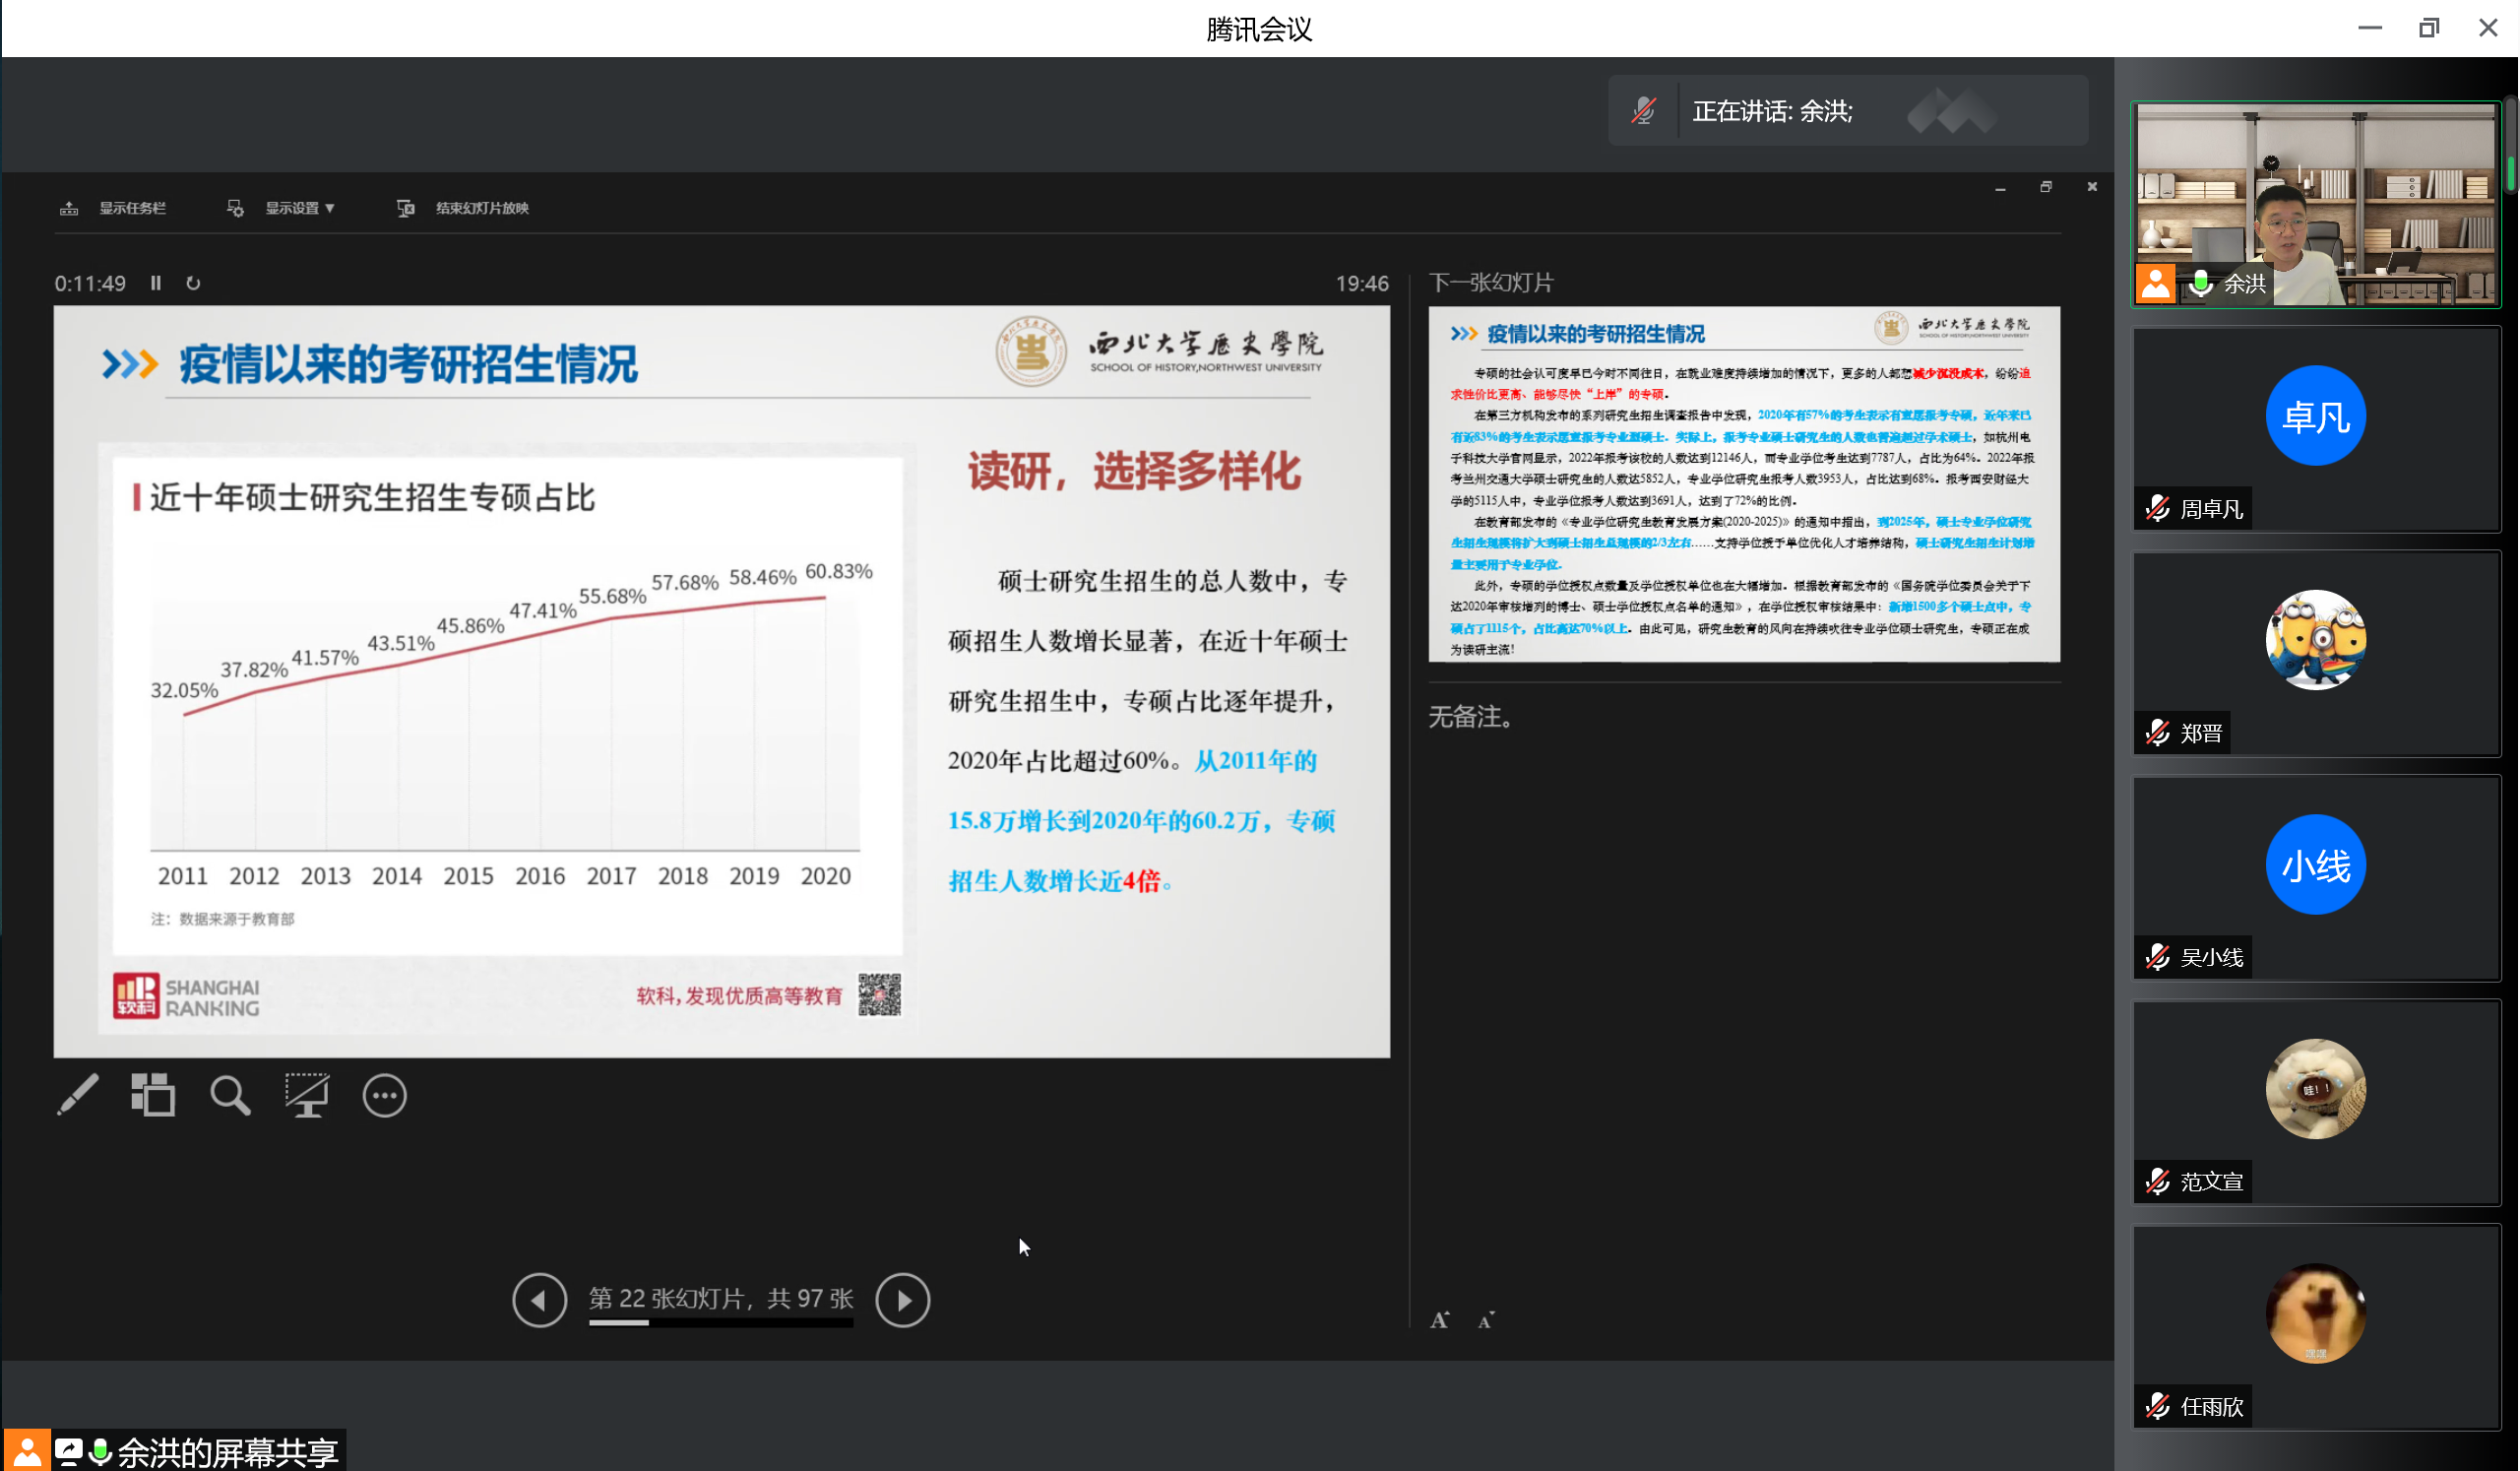Click the slide progress bar under slide count
The image size is (2520, 1471).
coord(720,1323)
